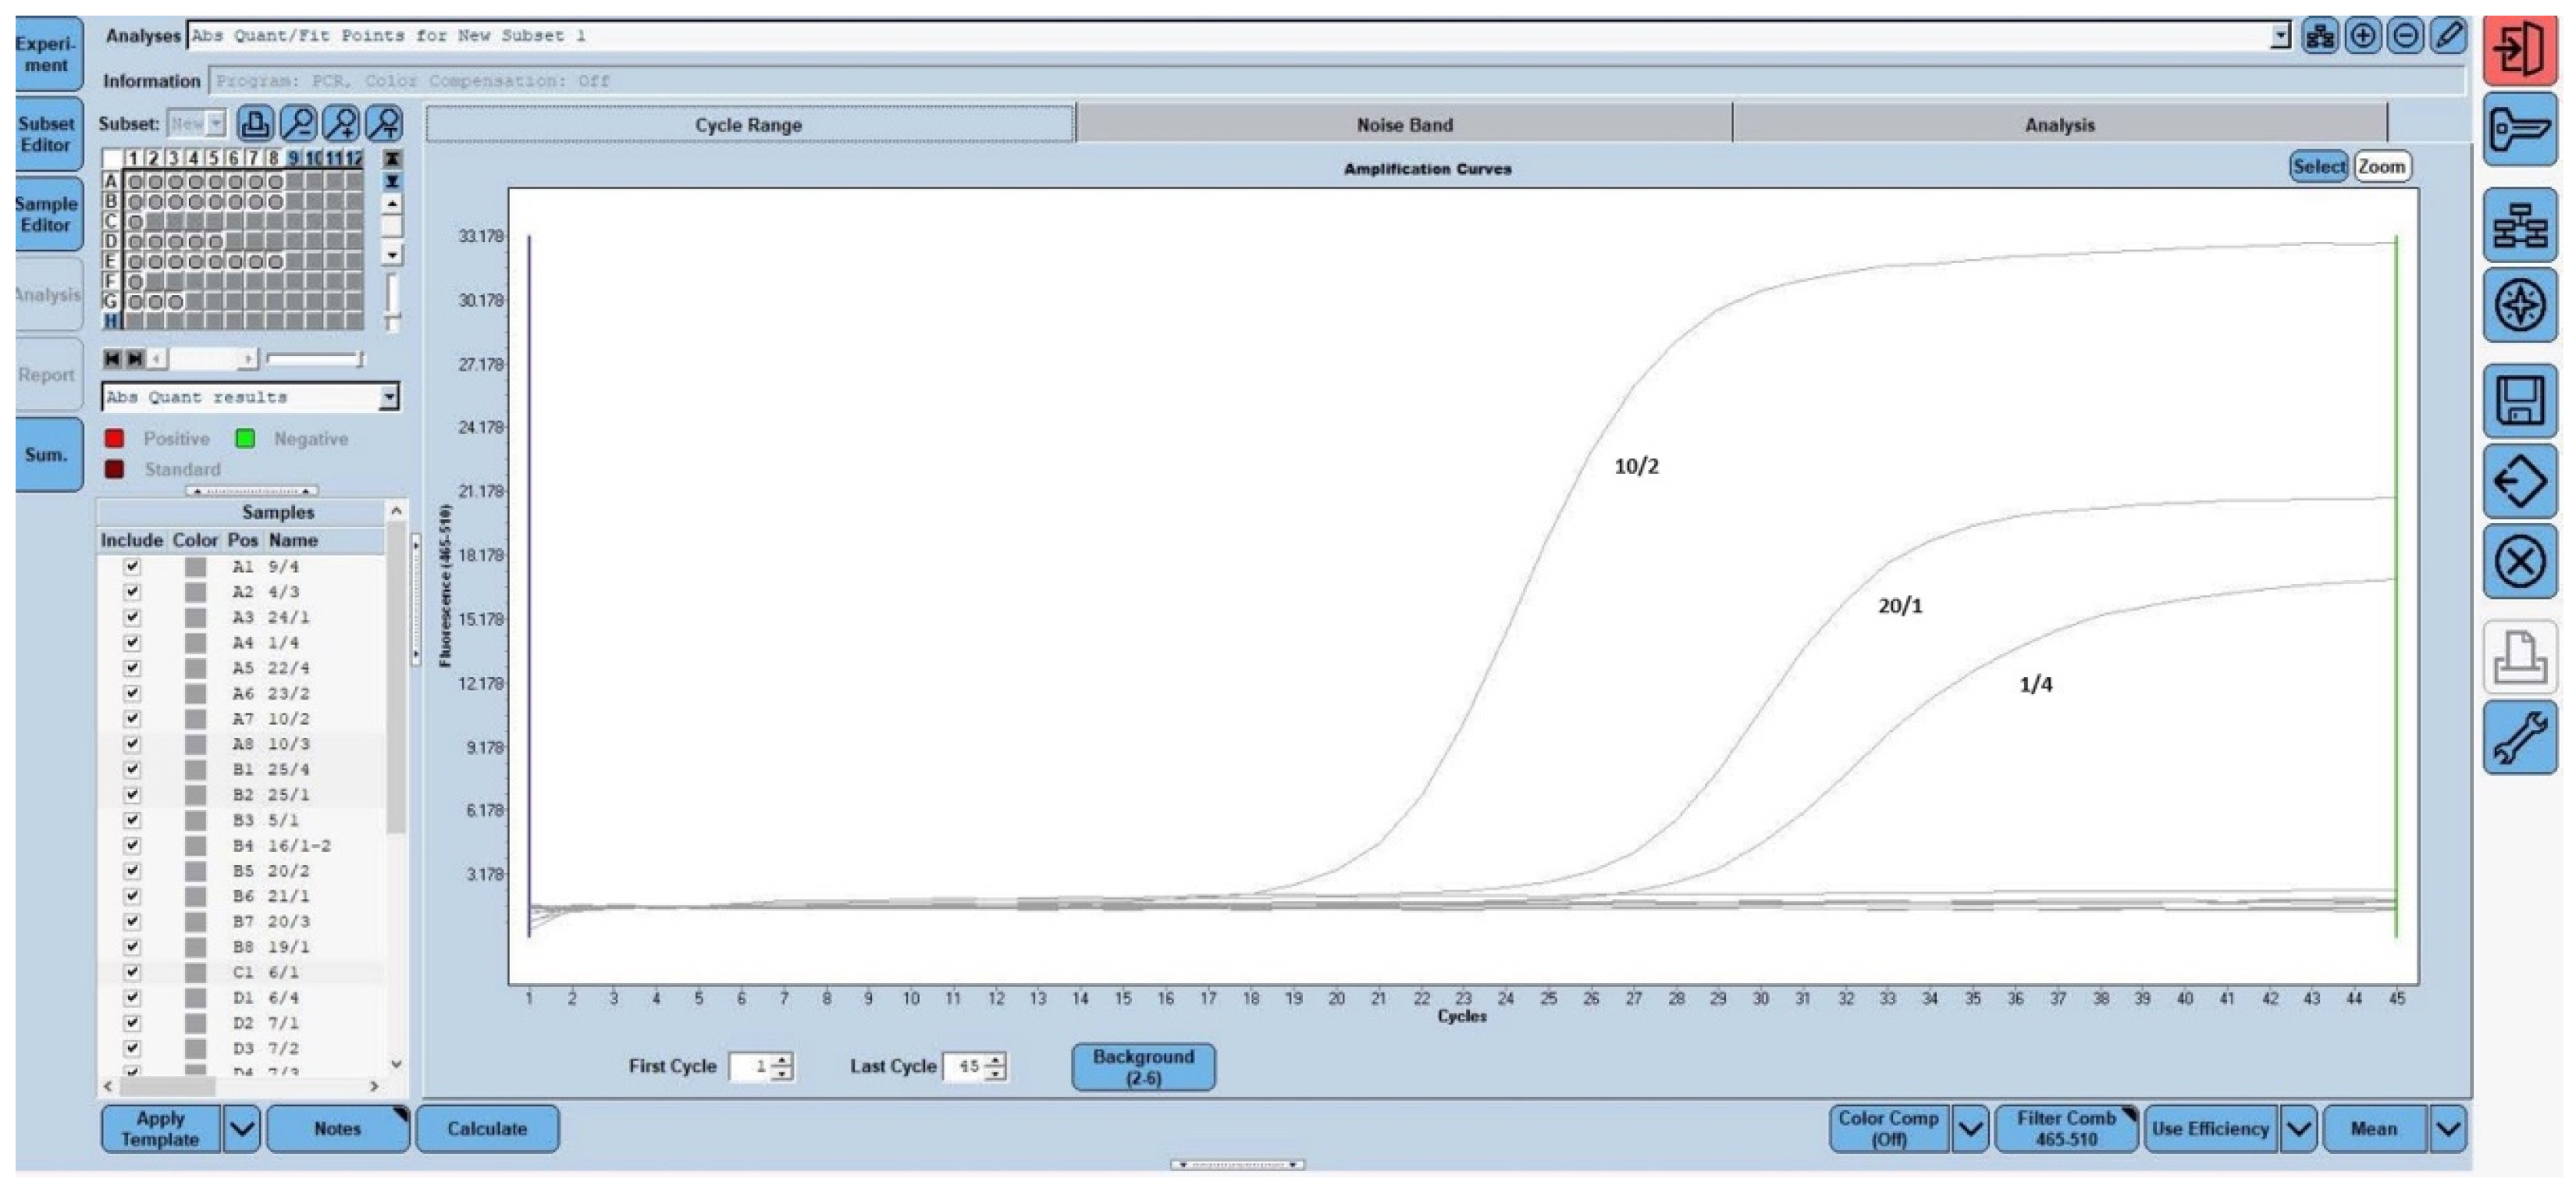Viewport: 2576px width, 1193px height.
Task: Switch to the Noise Band tab
Action: pos(1403,125)
